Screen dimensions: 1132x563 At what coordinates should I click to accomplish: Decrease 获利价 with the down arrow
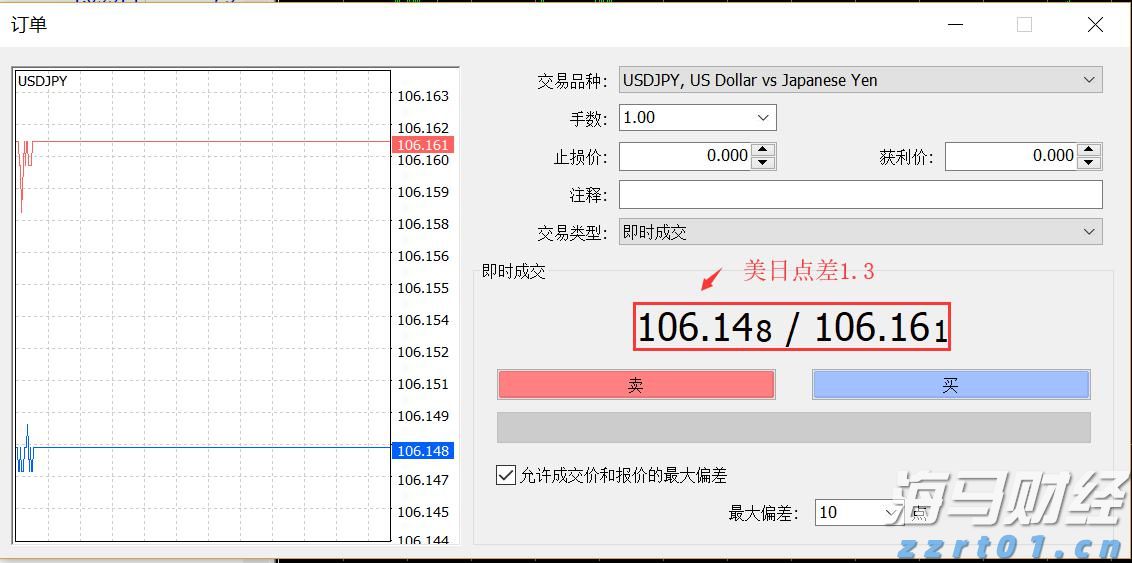coord(1090,162)
